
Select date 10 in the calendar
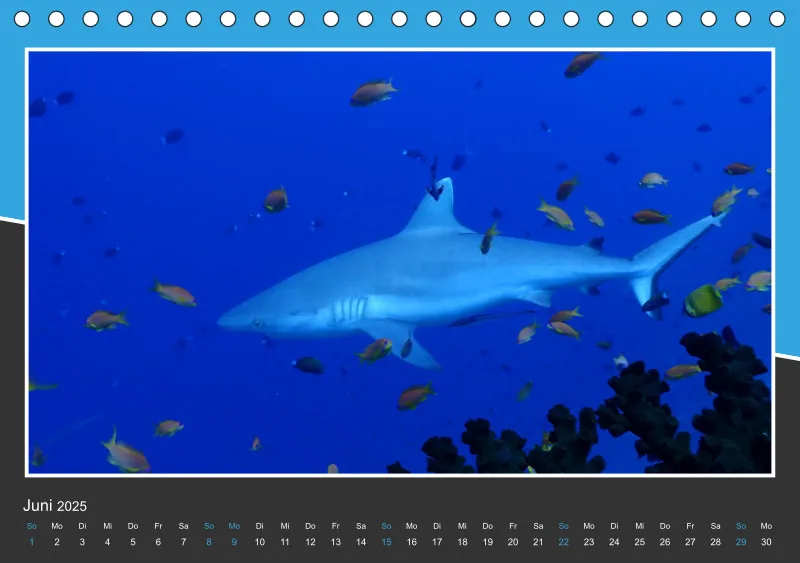tap(260, 542)
